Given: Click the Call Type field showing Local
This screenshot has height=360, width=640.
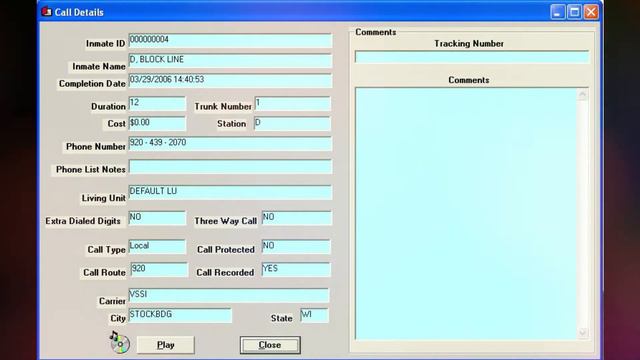Looking at the screenshot, I should point(157,247).
